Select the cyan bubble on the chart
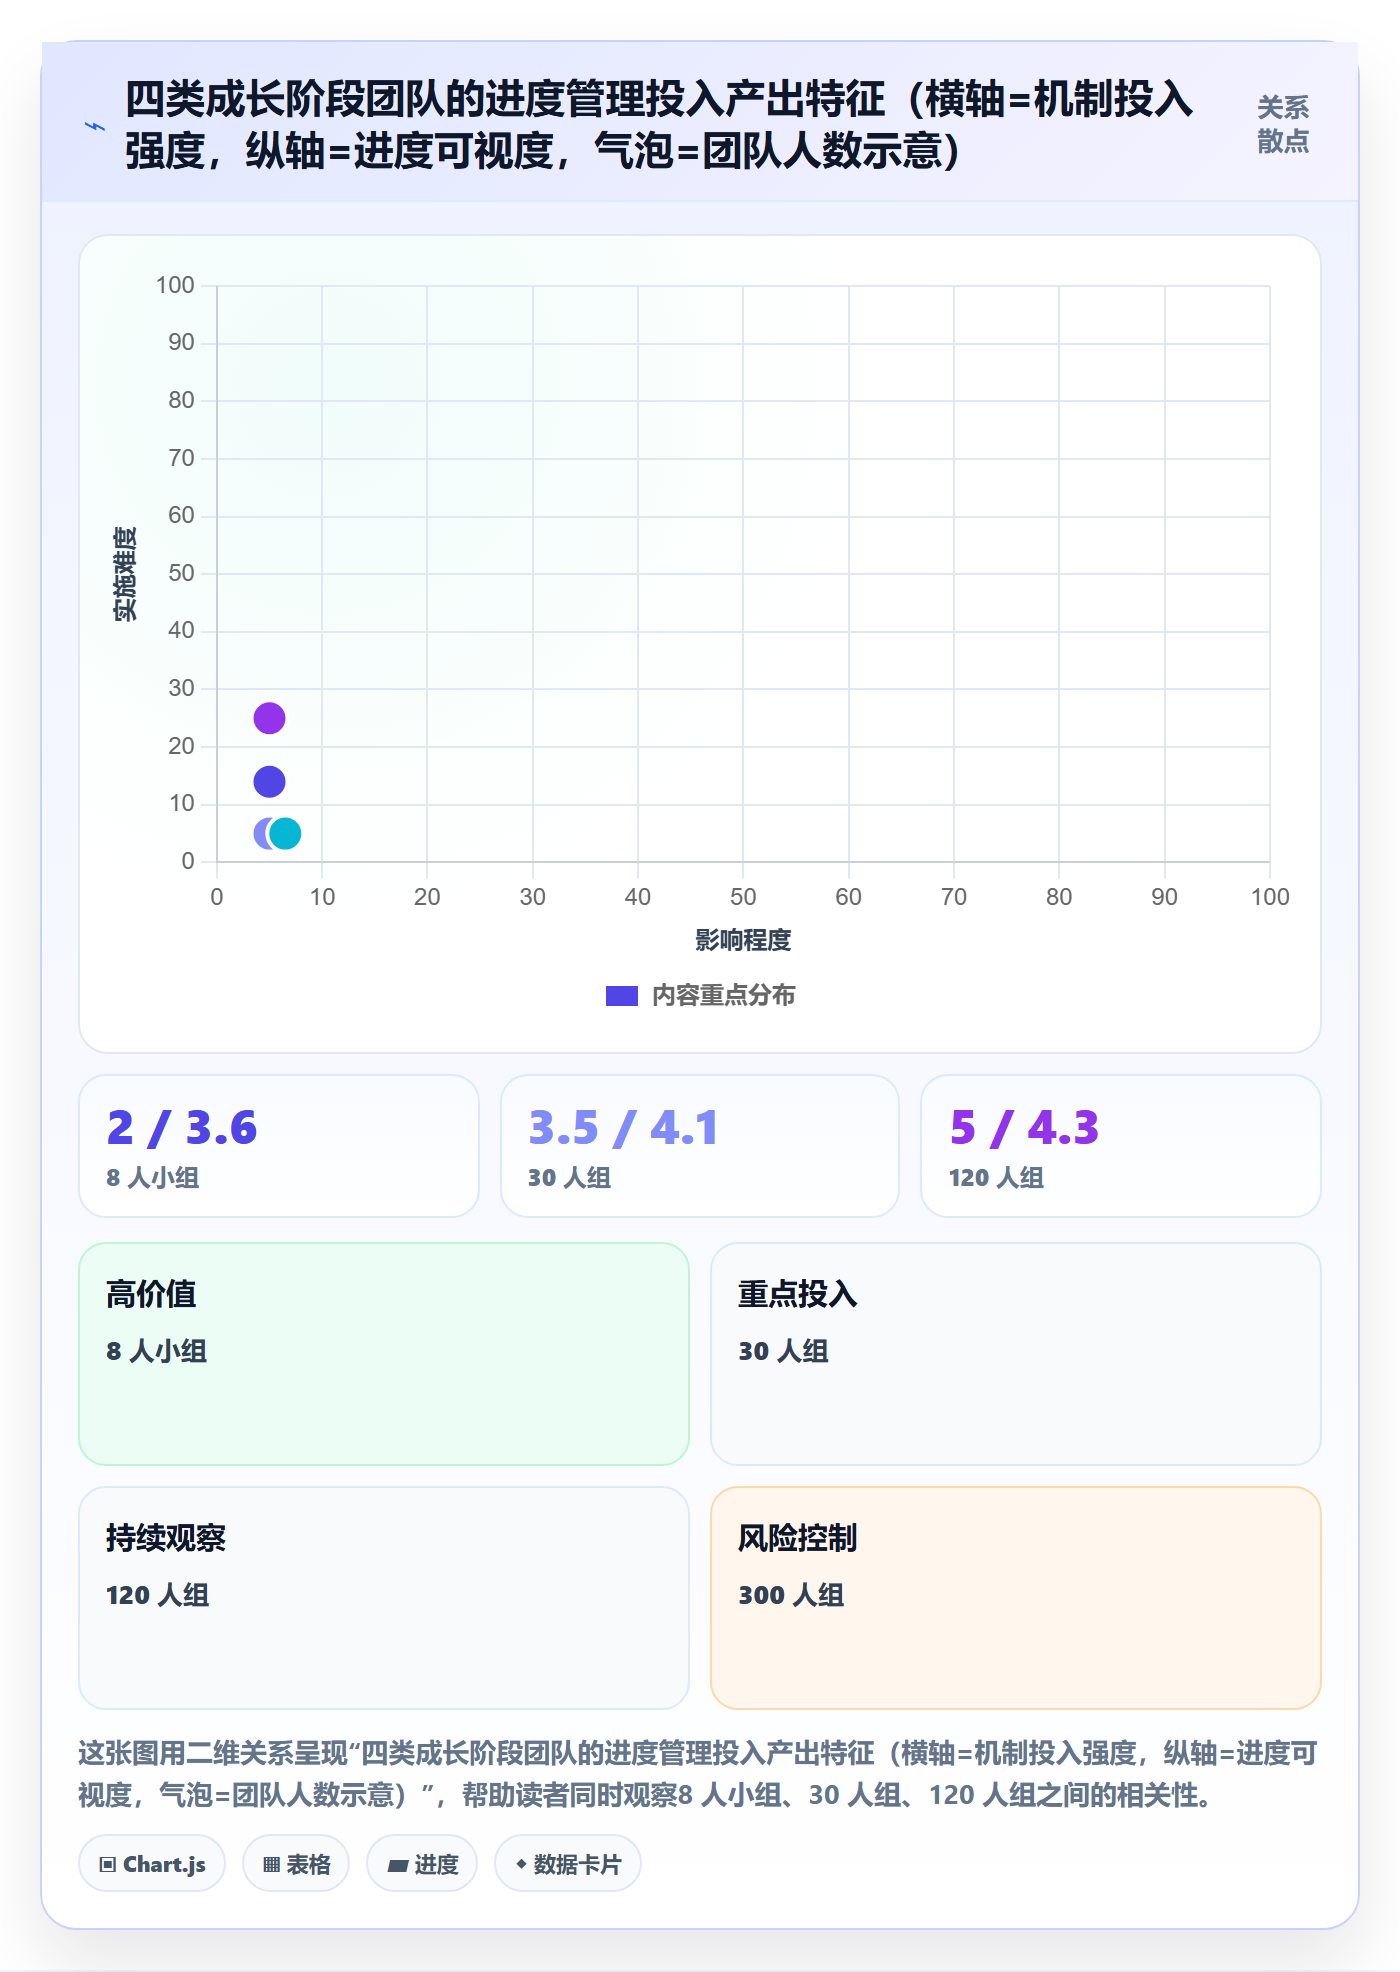The height and width of the screenshot is (1972, 1400). coord(285,833)
